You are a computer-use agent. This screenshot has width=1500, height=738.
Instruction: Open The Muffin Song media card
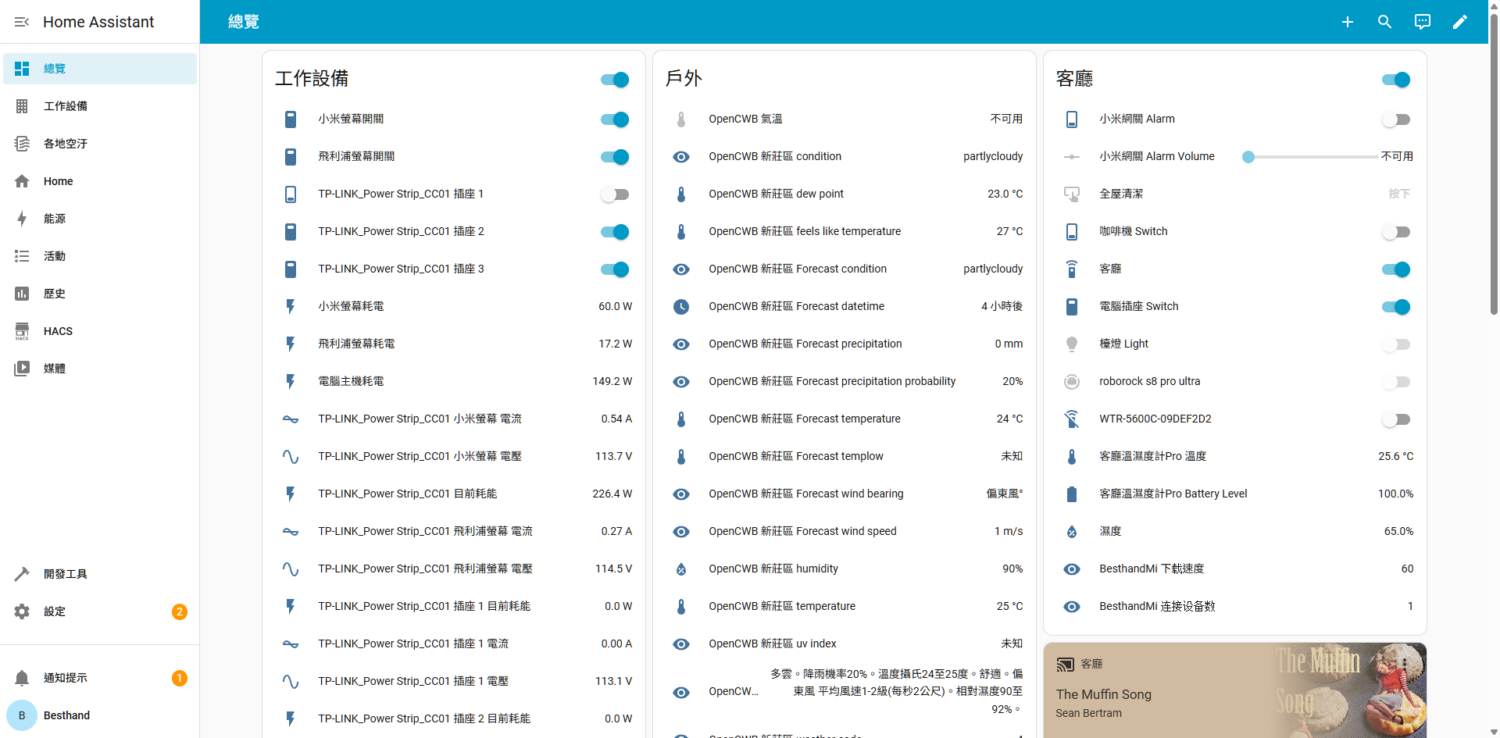tap(1235, 690)
